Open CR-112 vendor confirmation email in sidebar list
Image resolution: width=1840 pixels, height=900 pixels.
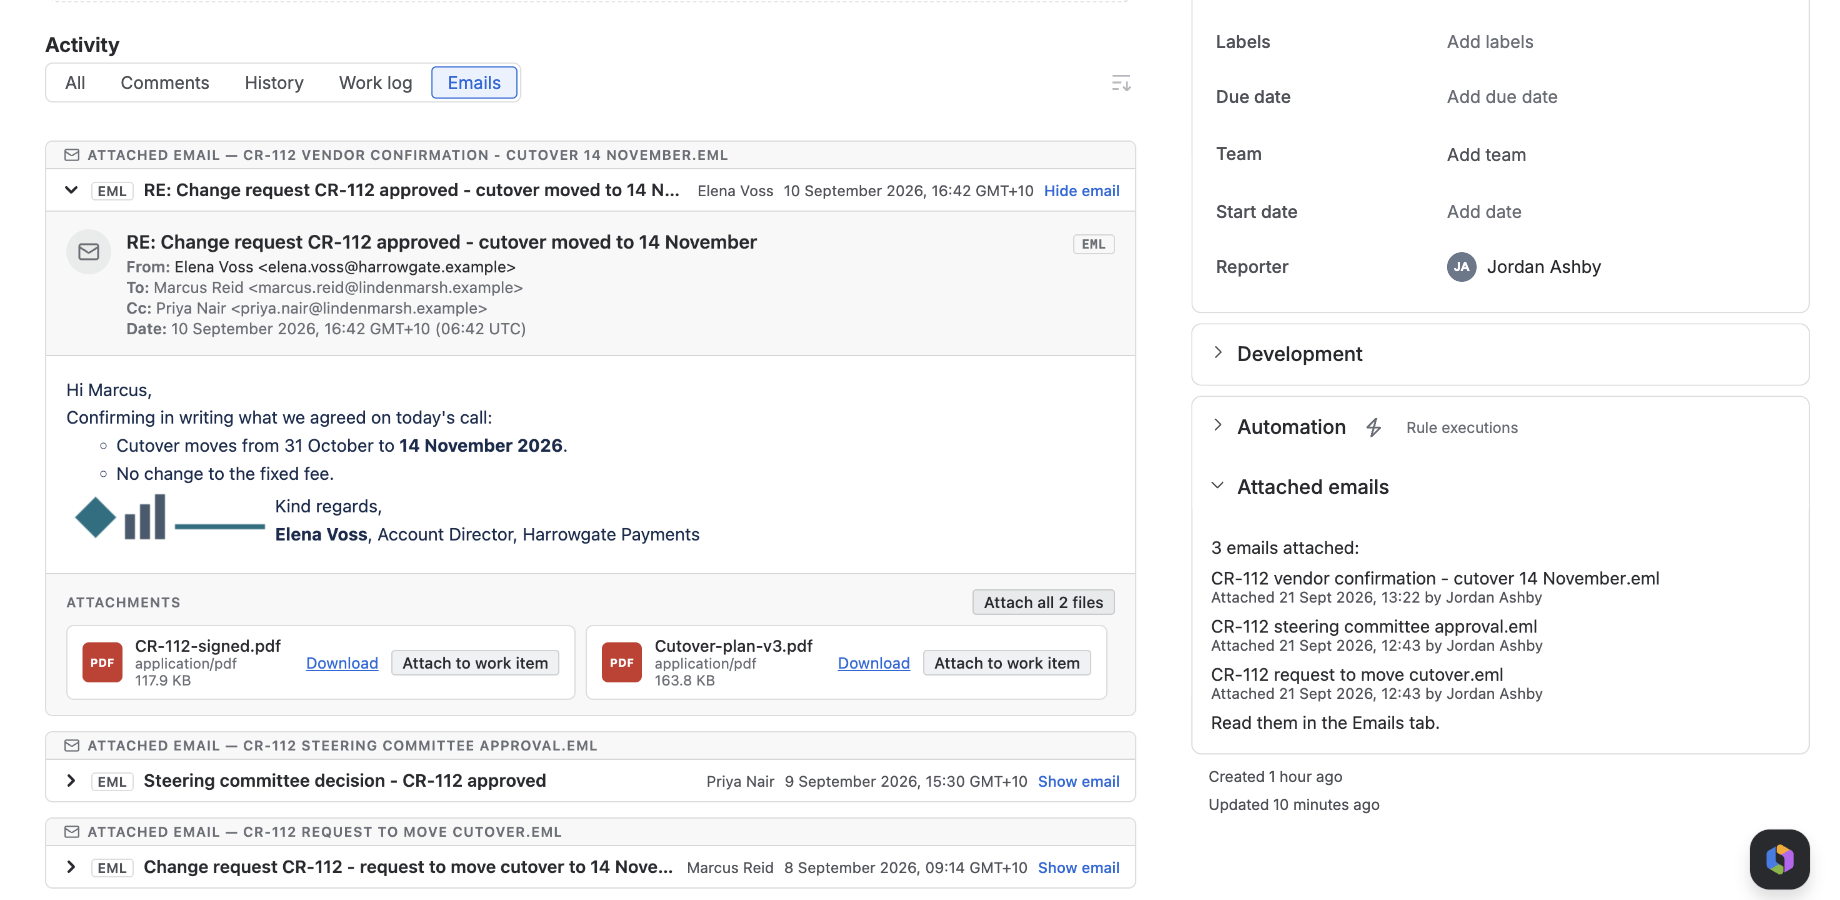click(x=1435, y=578)
